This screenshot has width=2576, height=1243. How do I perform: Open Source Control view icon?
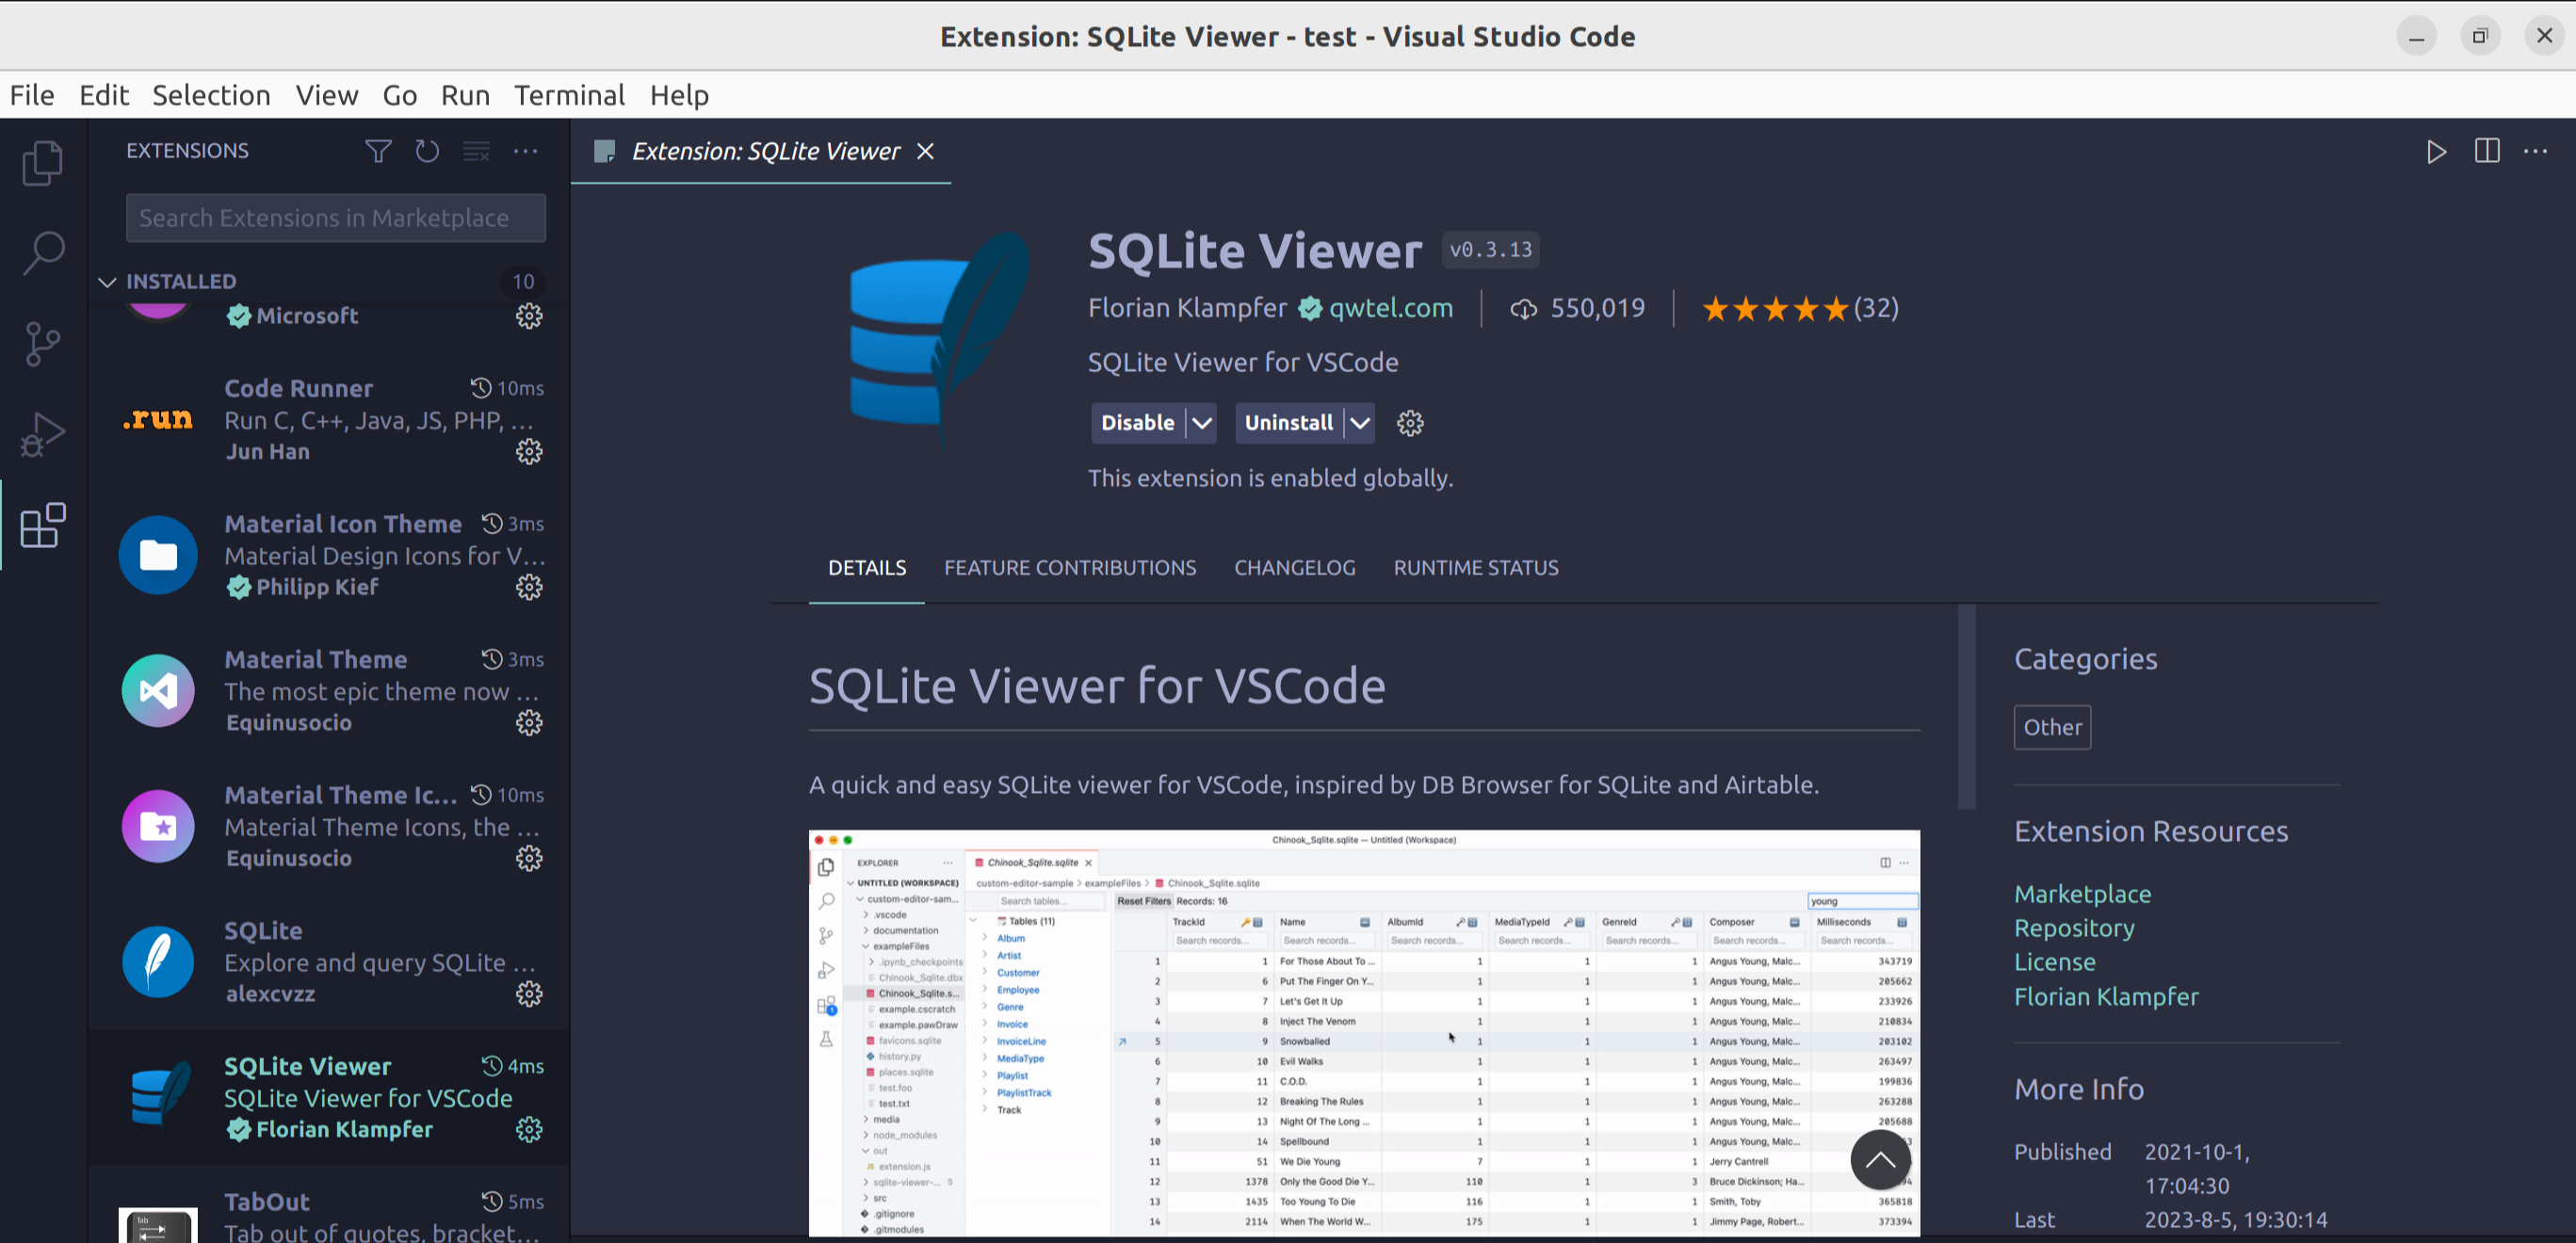coord(42,344)
